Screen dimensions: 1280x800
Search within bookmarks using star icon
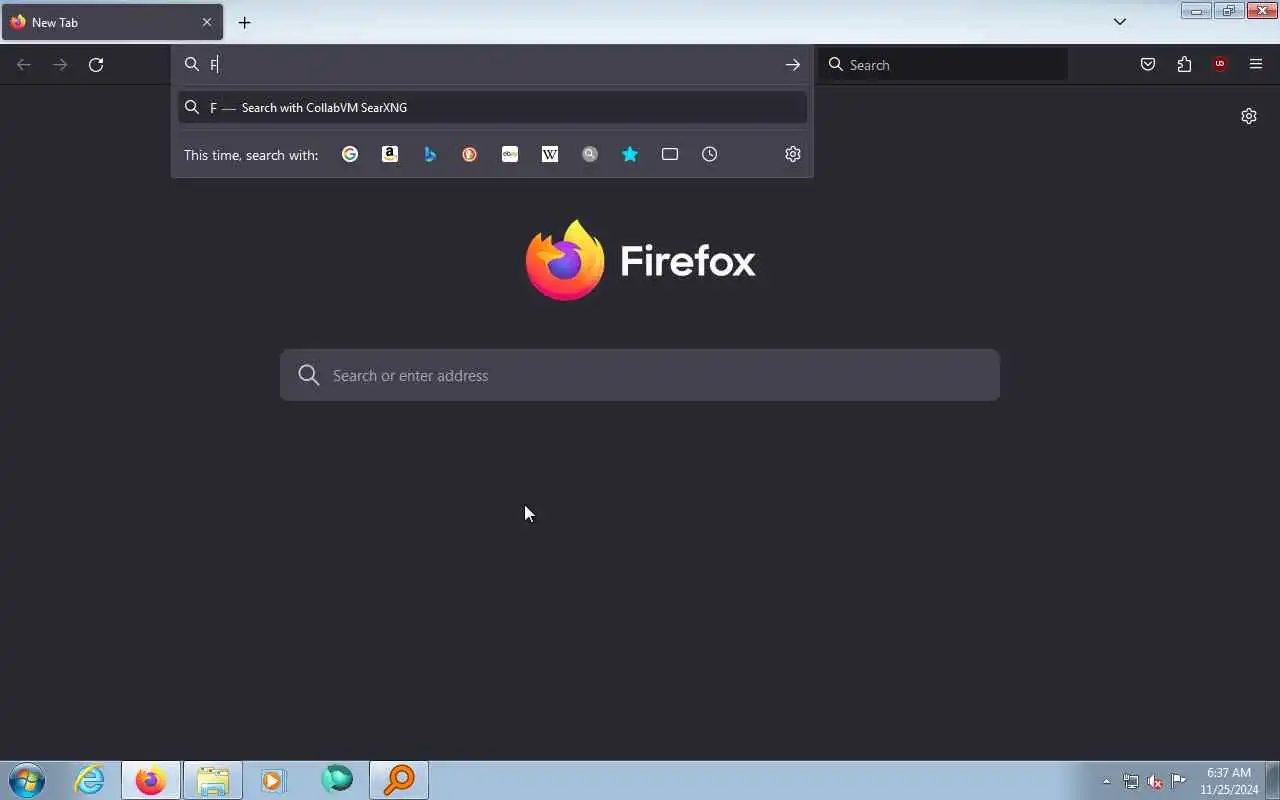(630, 154)
